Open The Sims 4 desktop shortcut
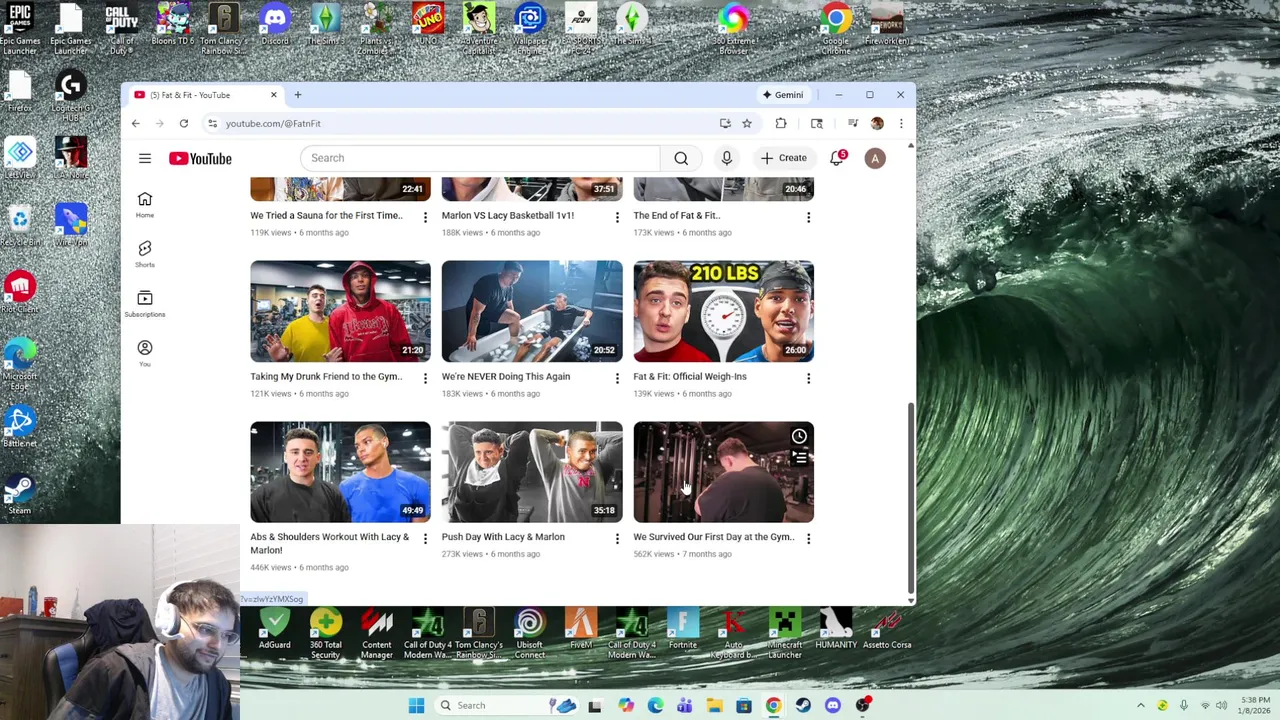1280x720 pixels. (x=631, y=25)
